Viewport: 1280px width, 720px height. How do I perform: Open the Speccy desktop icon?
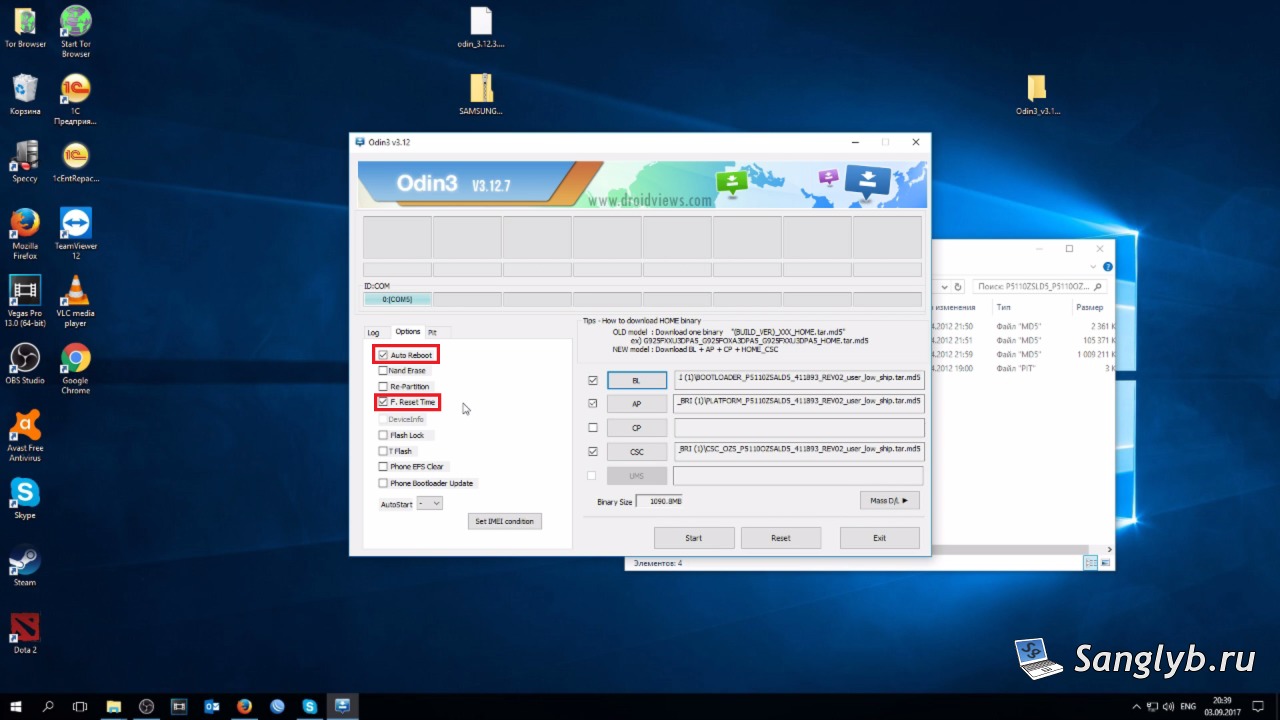pos(25,162)
